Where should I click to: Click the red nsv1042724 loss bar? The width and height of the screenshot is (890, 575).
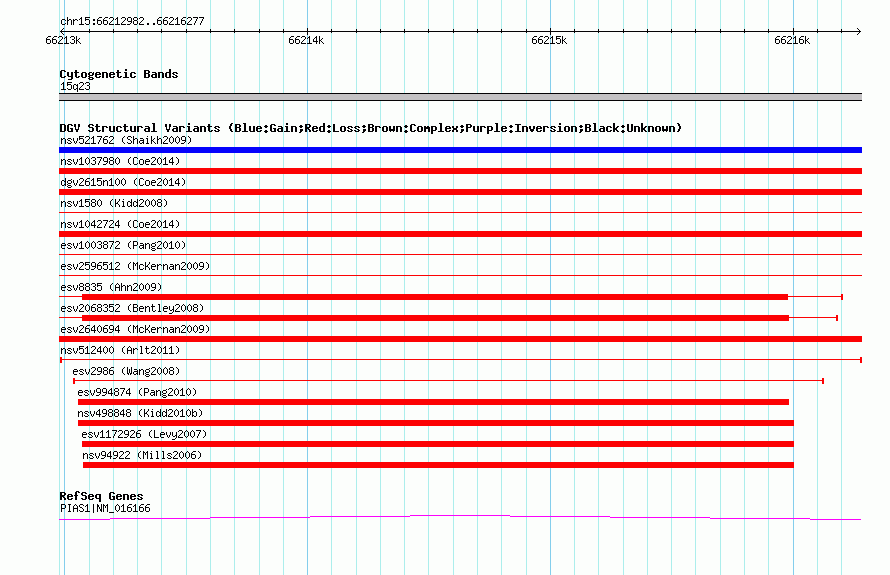[460, 234]
